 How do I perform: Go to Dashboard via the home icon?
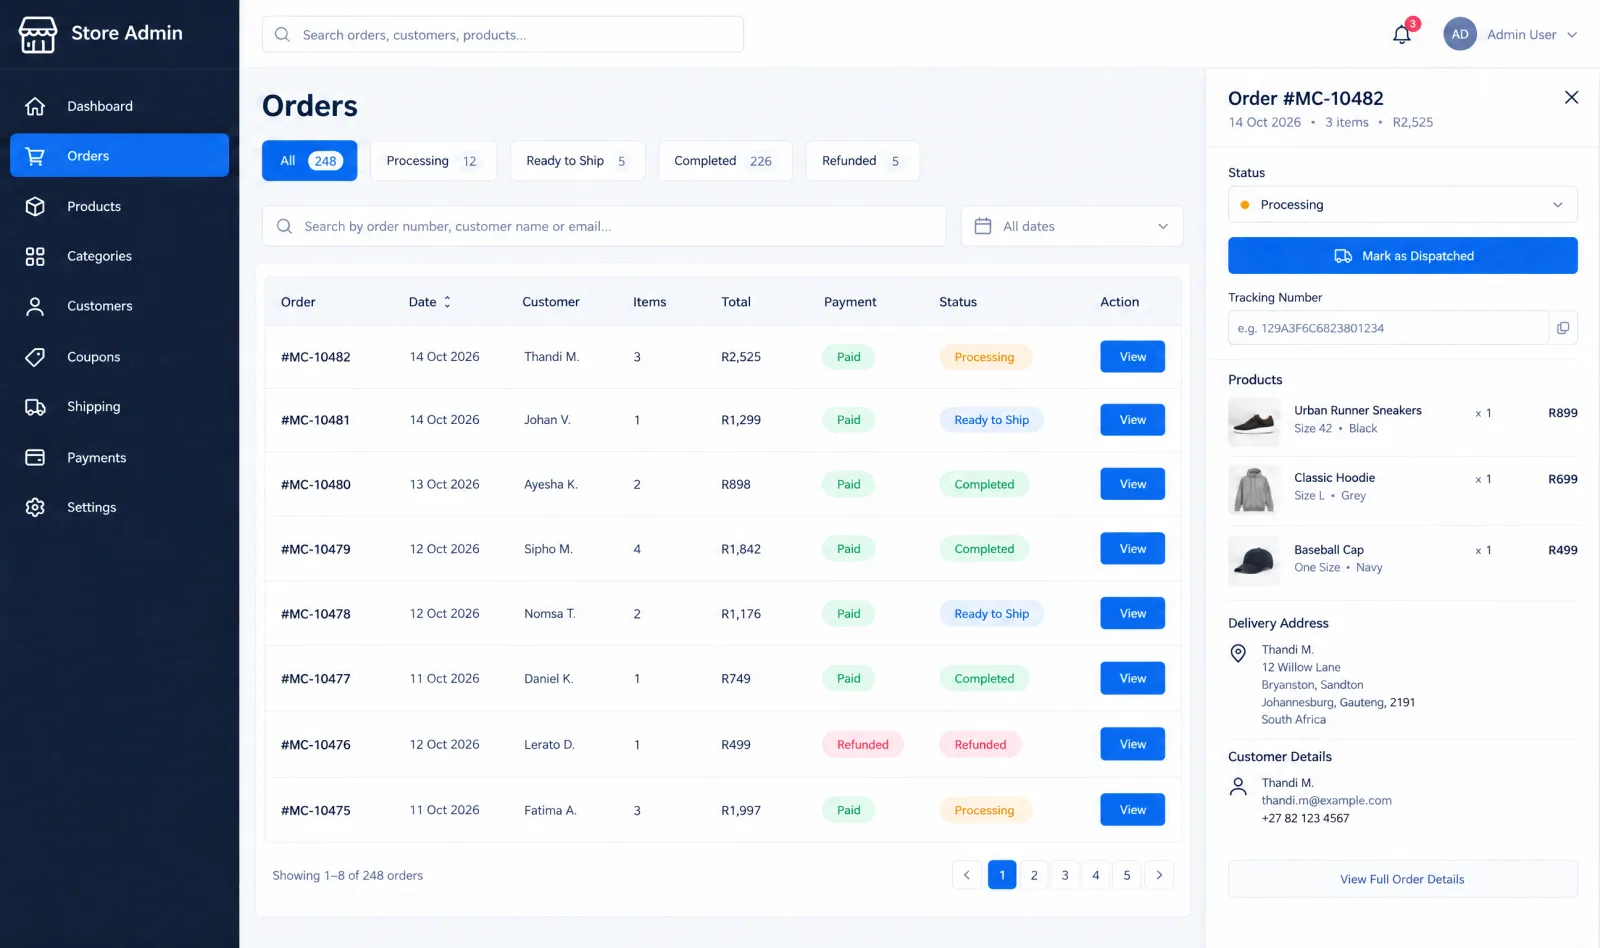coord(35,106)
